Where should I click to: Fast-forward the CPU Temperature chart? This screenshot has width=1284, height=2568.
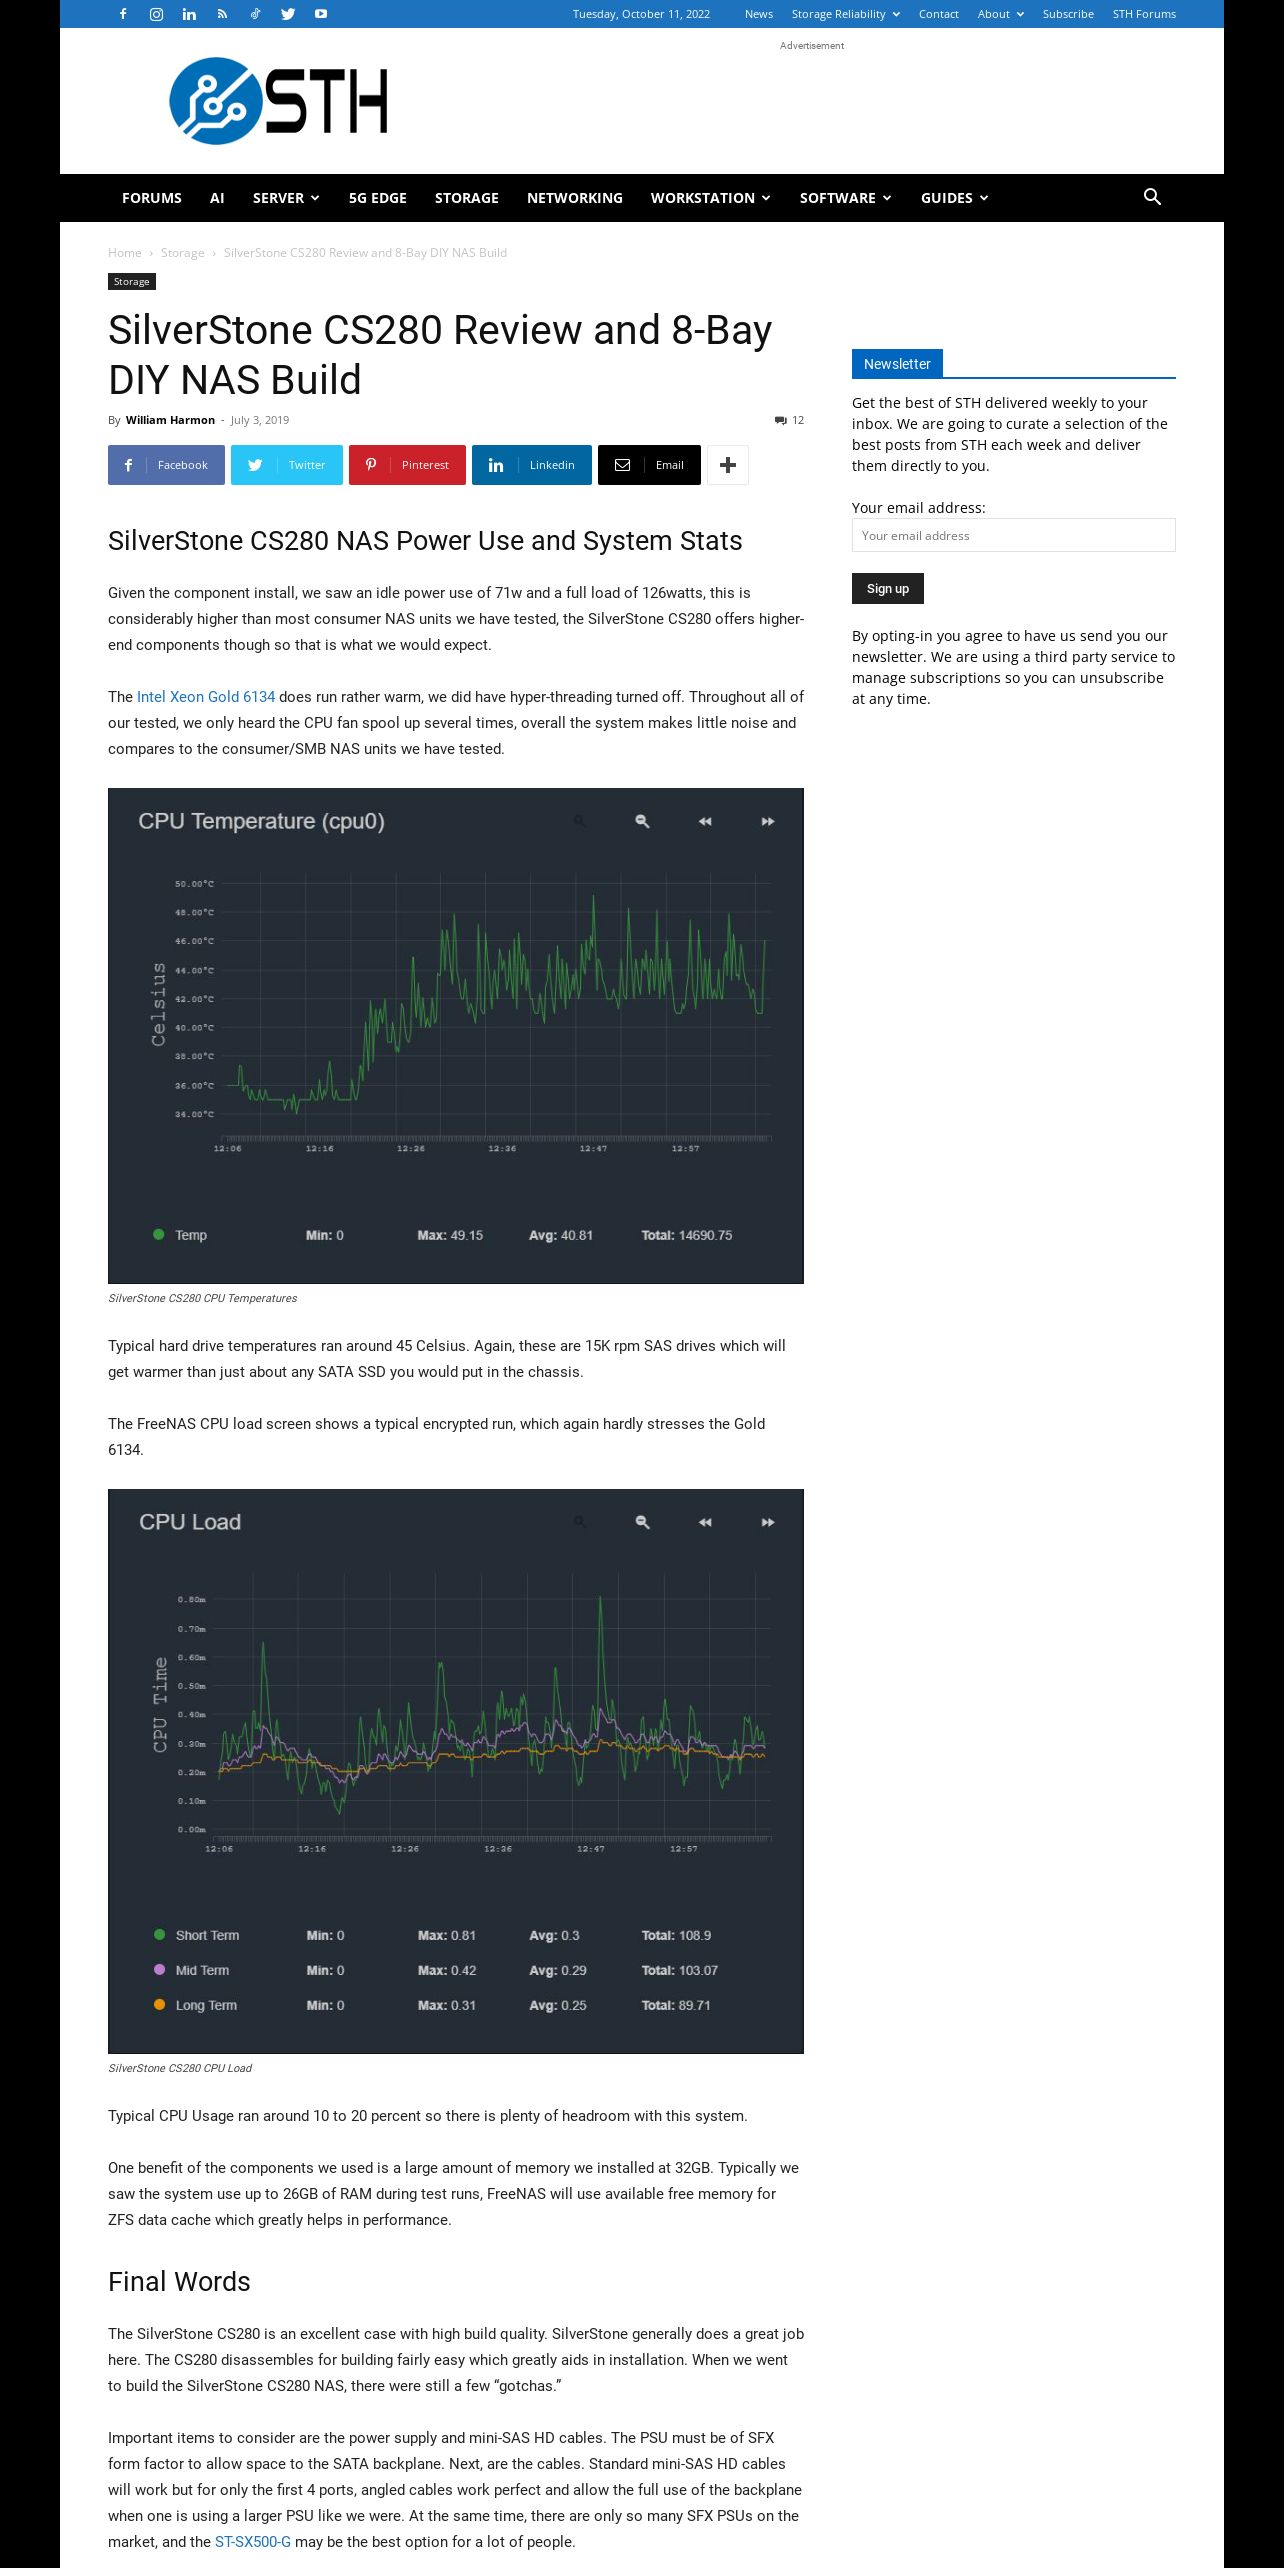pyautogui.click(x=768, y=821)
